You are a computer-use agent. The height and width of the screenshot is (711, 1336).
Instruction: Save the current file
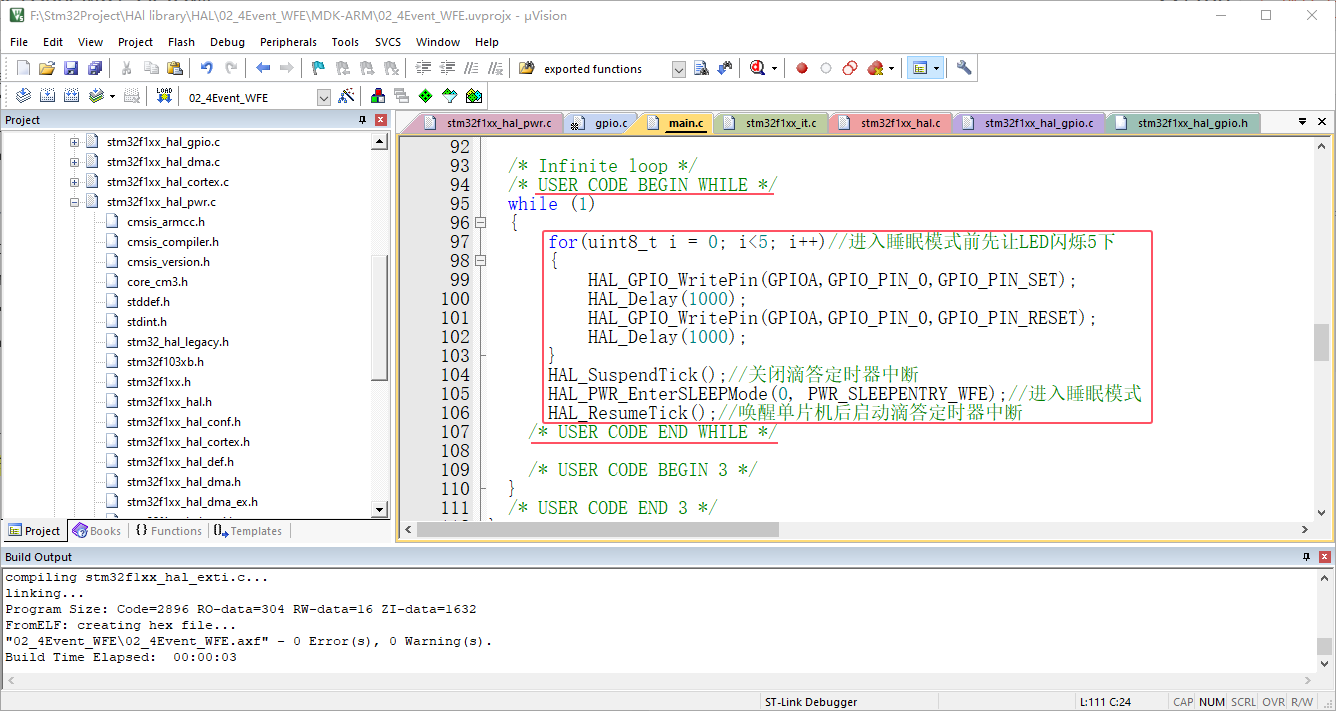click(71, 68)
